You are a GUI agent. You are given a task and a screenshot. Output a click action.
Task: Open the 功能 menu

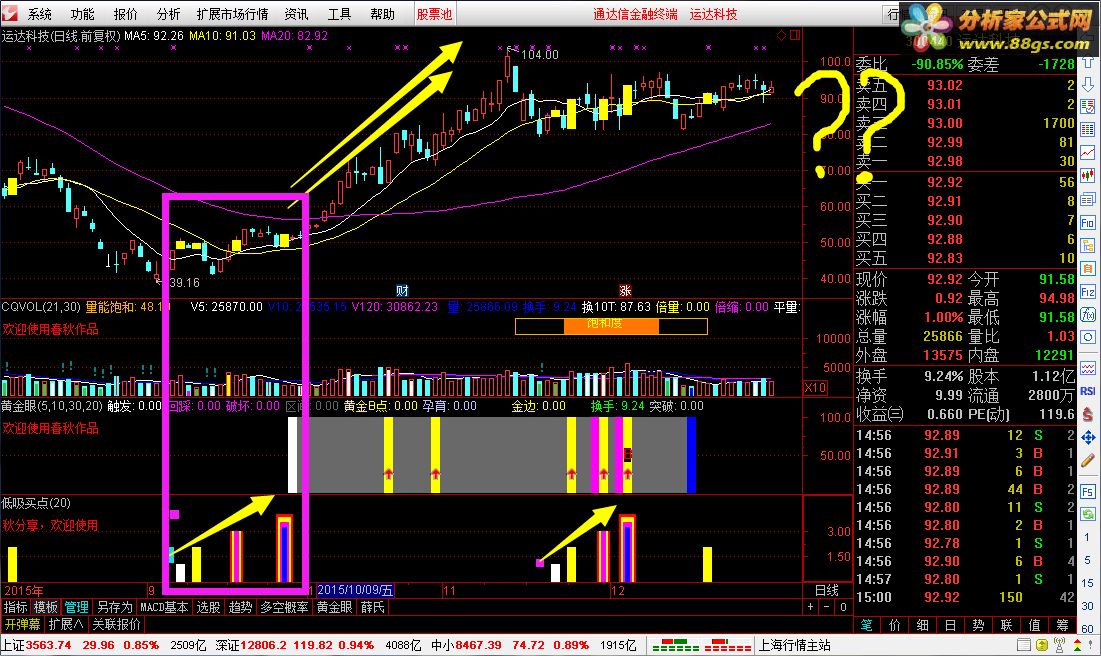82,14
